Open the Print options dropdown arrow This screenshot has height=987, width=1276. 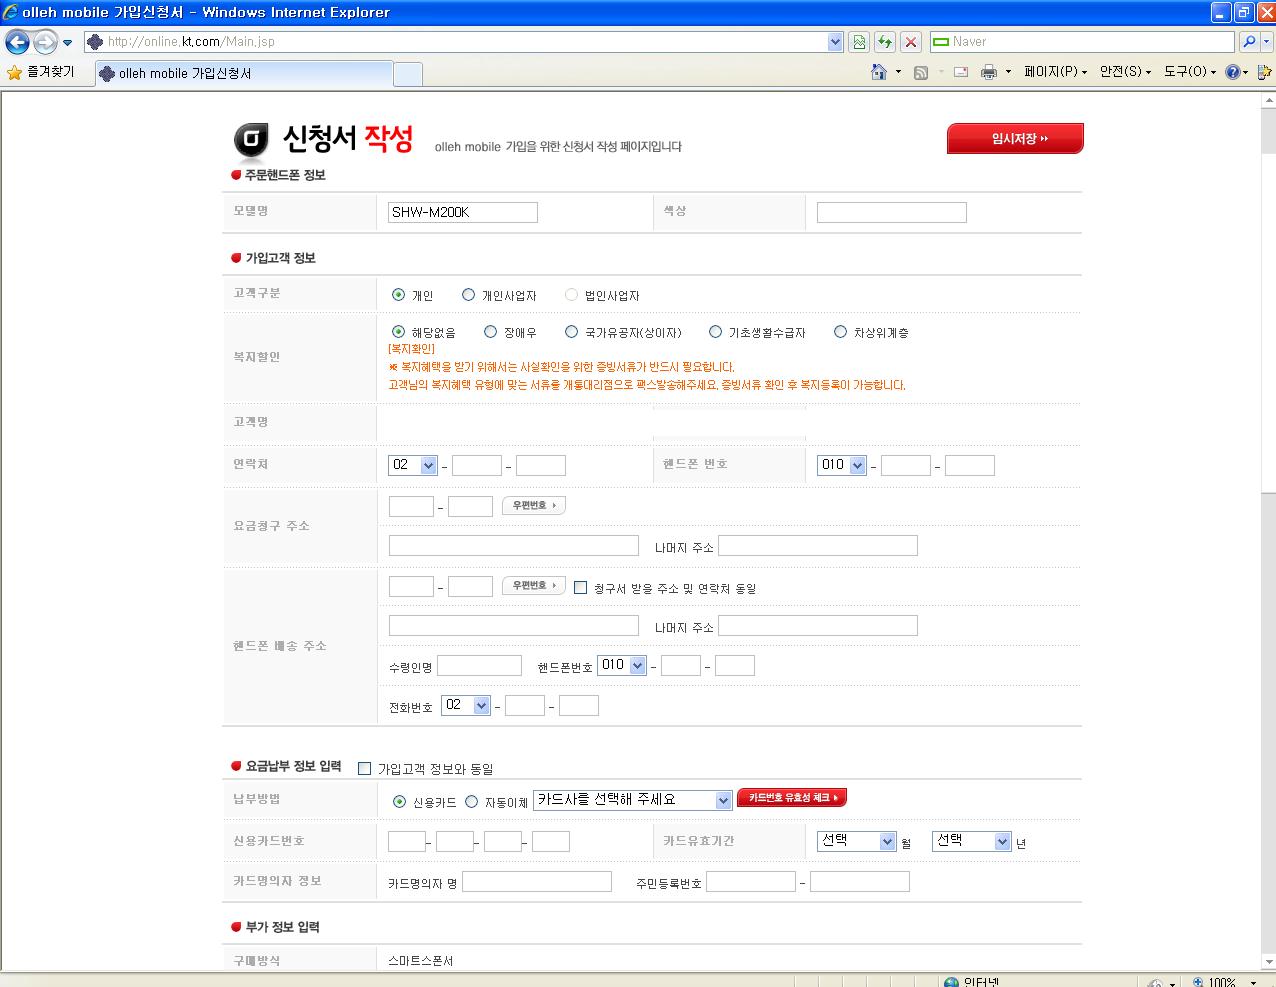coord(1008,72)
